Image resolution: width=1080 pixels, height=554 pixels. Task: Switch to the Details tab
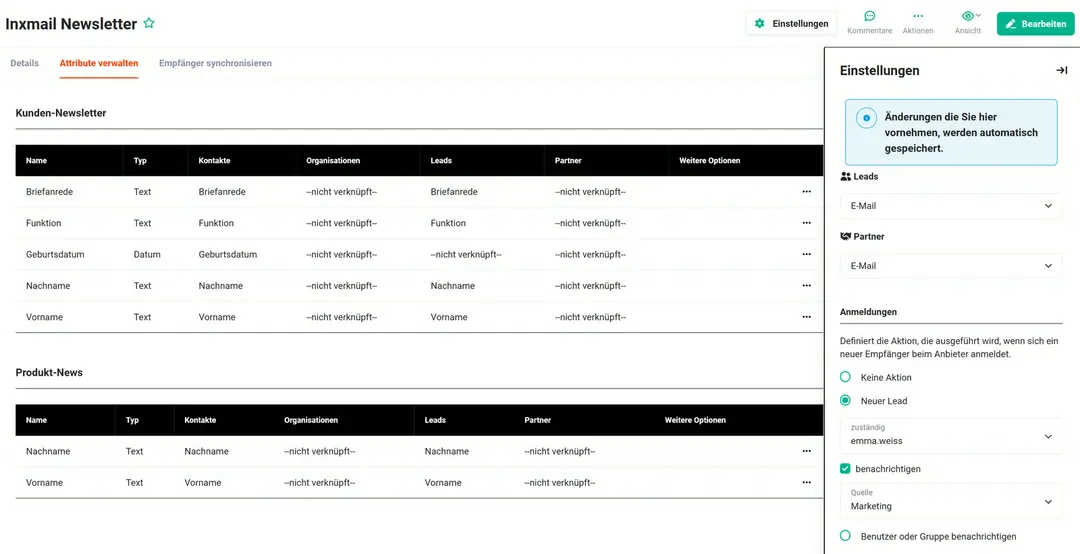(25, 63)
